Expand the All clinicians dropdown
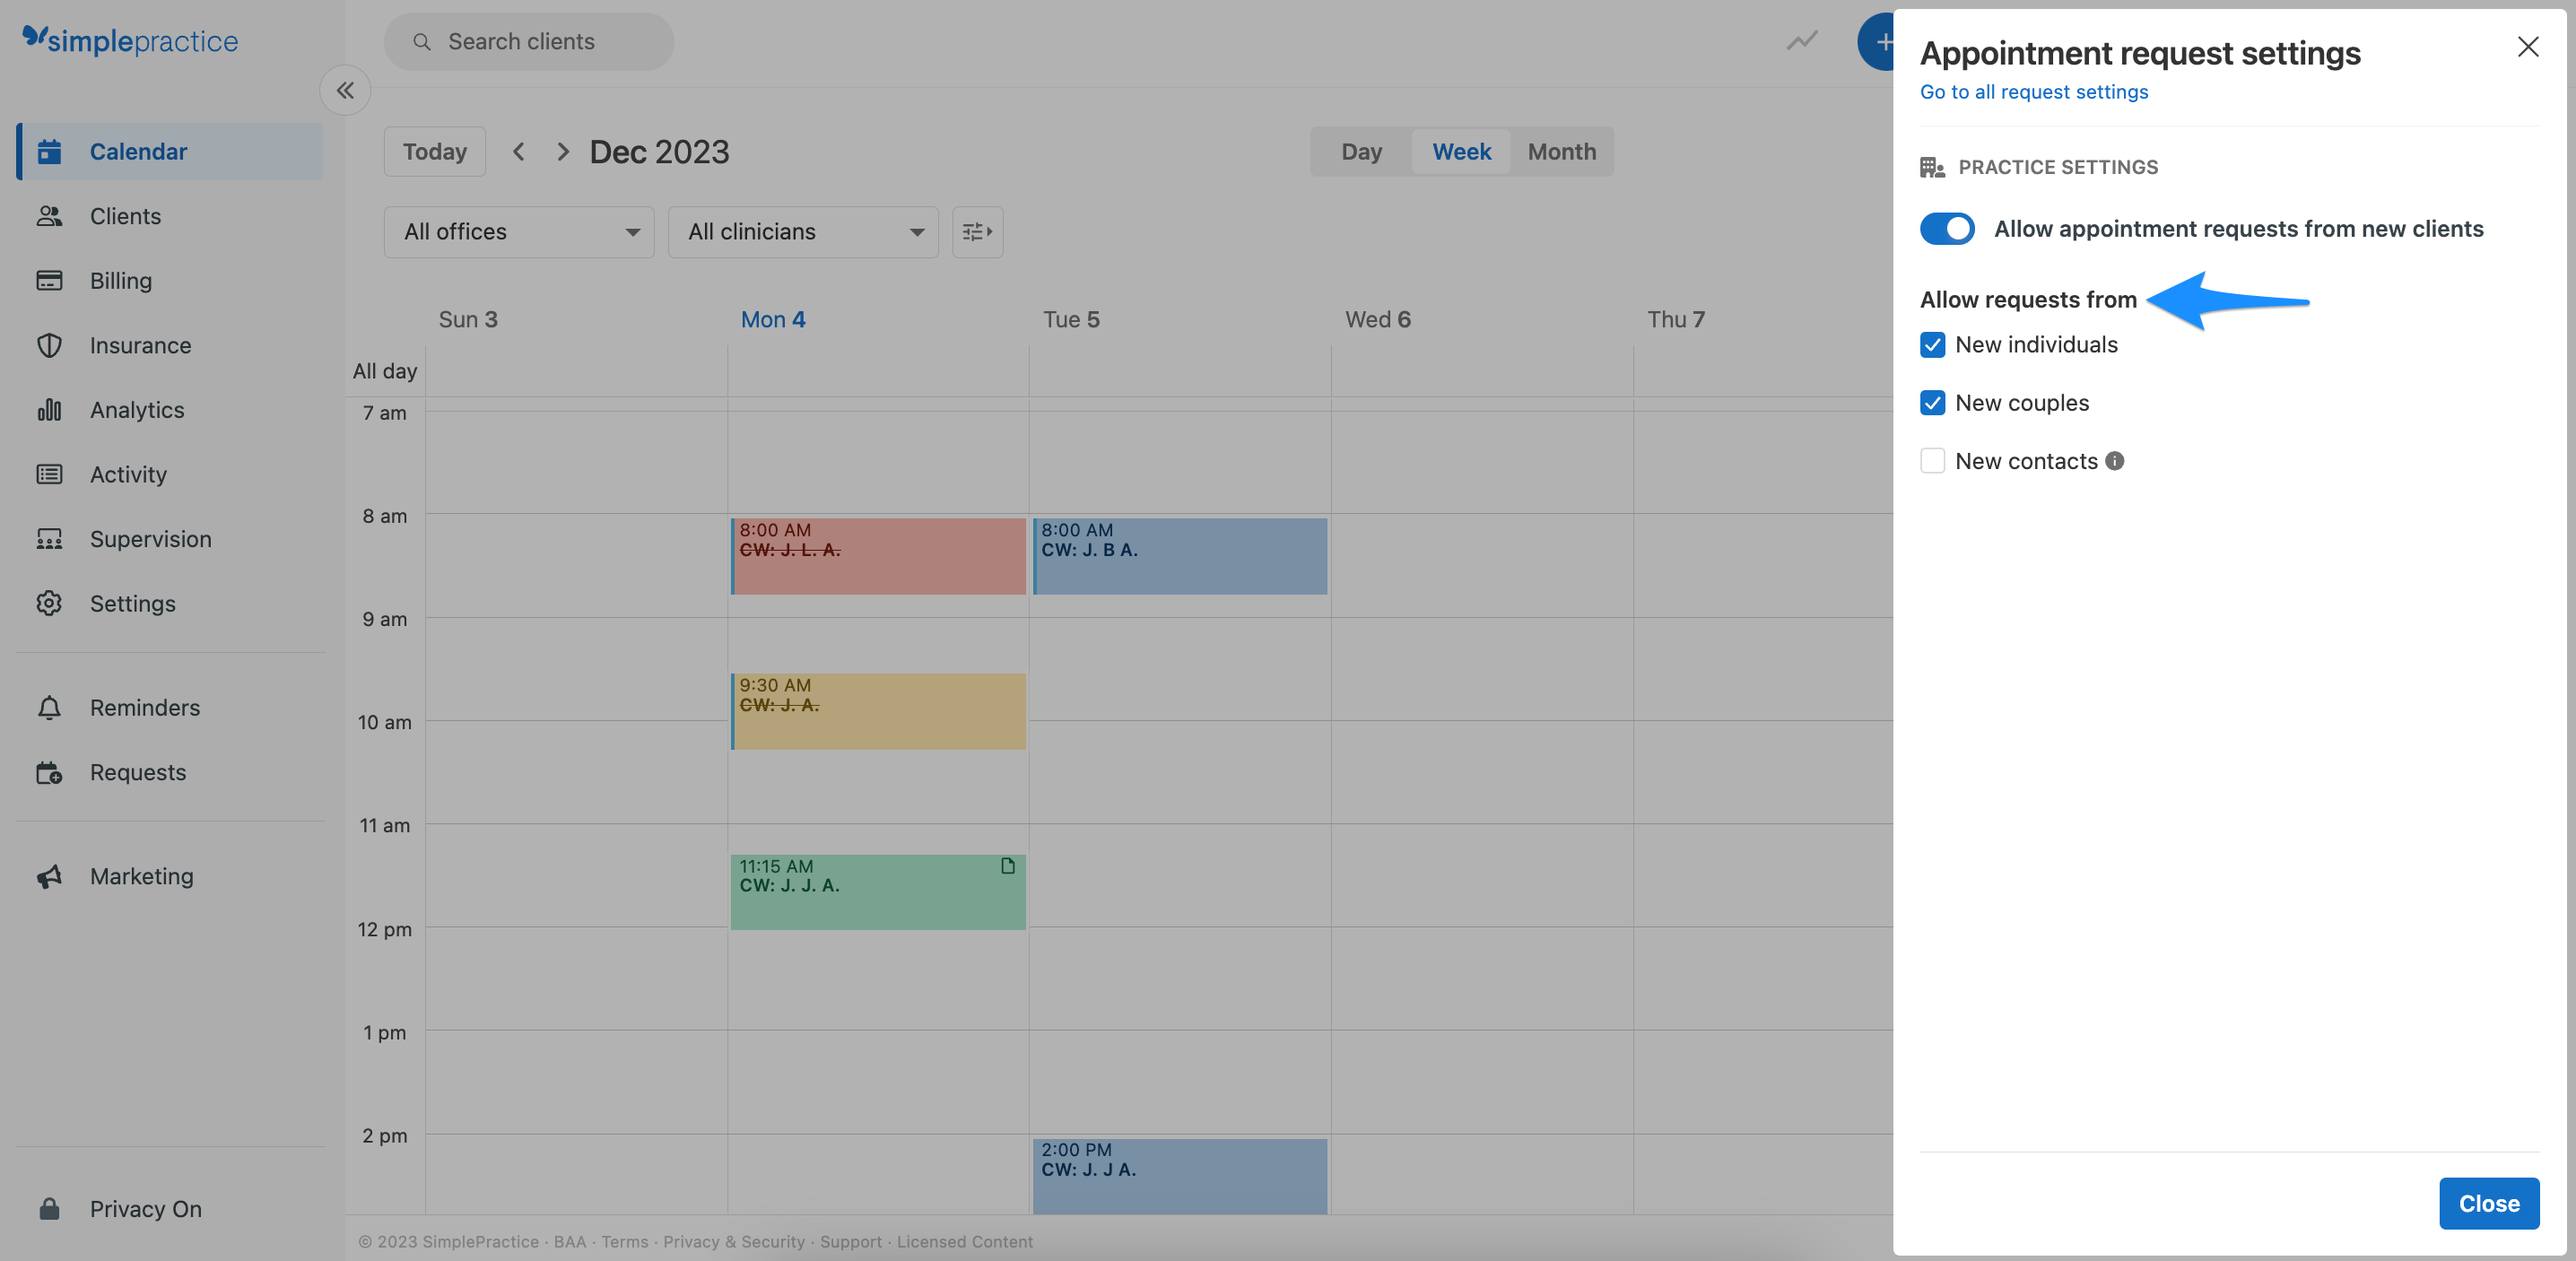 [802, 231]
